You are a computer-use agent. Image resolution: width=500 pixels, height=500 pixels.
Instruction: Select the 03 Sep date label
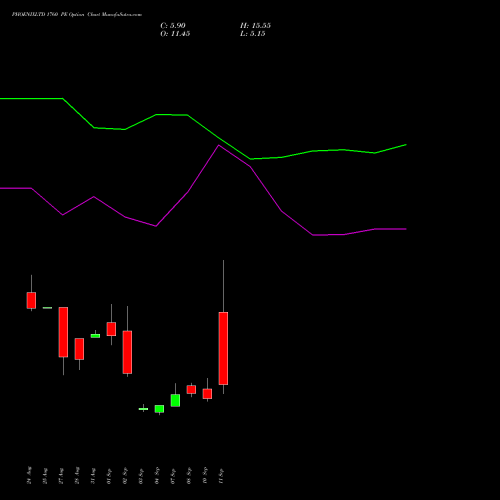[x=141, y=476]
